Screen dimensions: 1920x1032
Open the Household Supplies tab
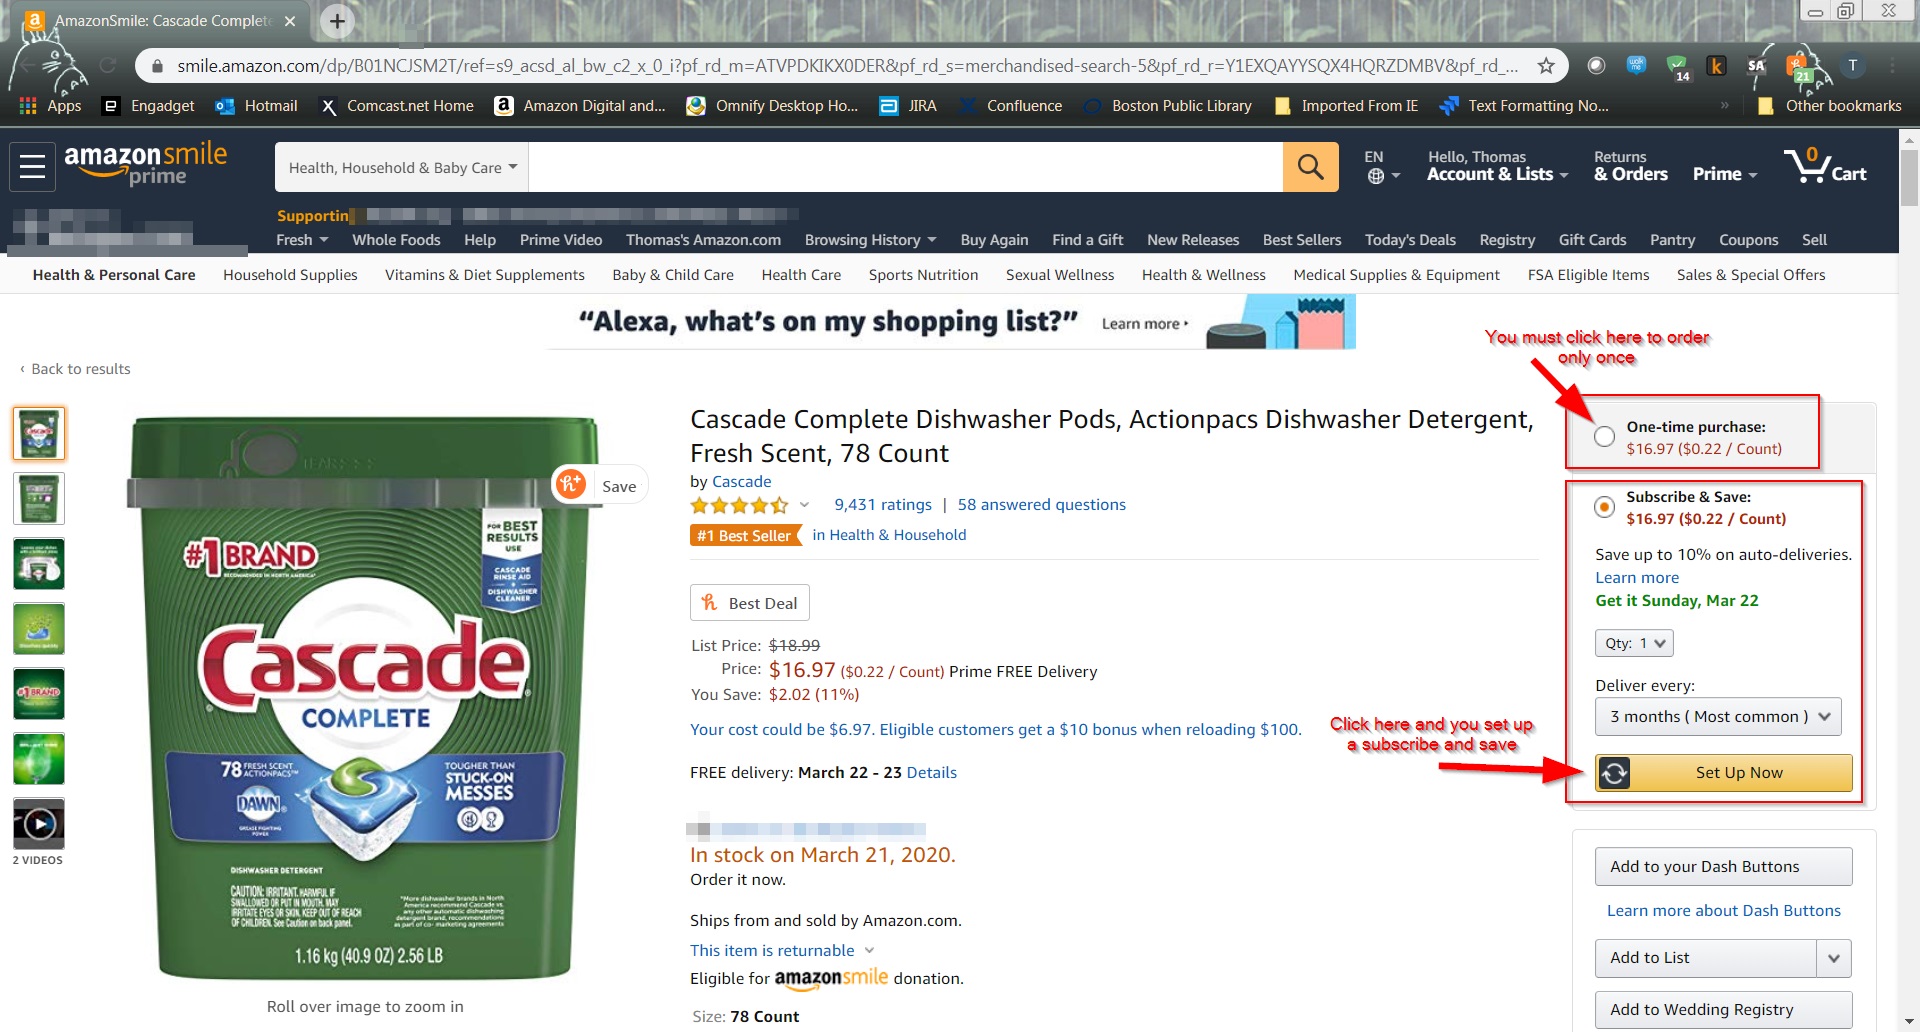click(290, 275)
